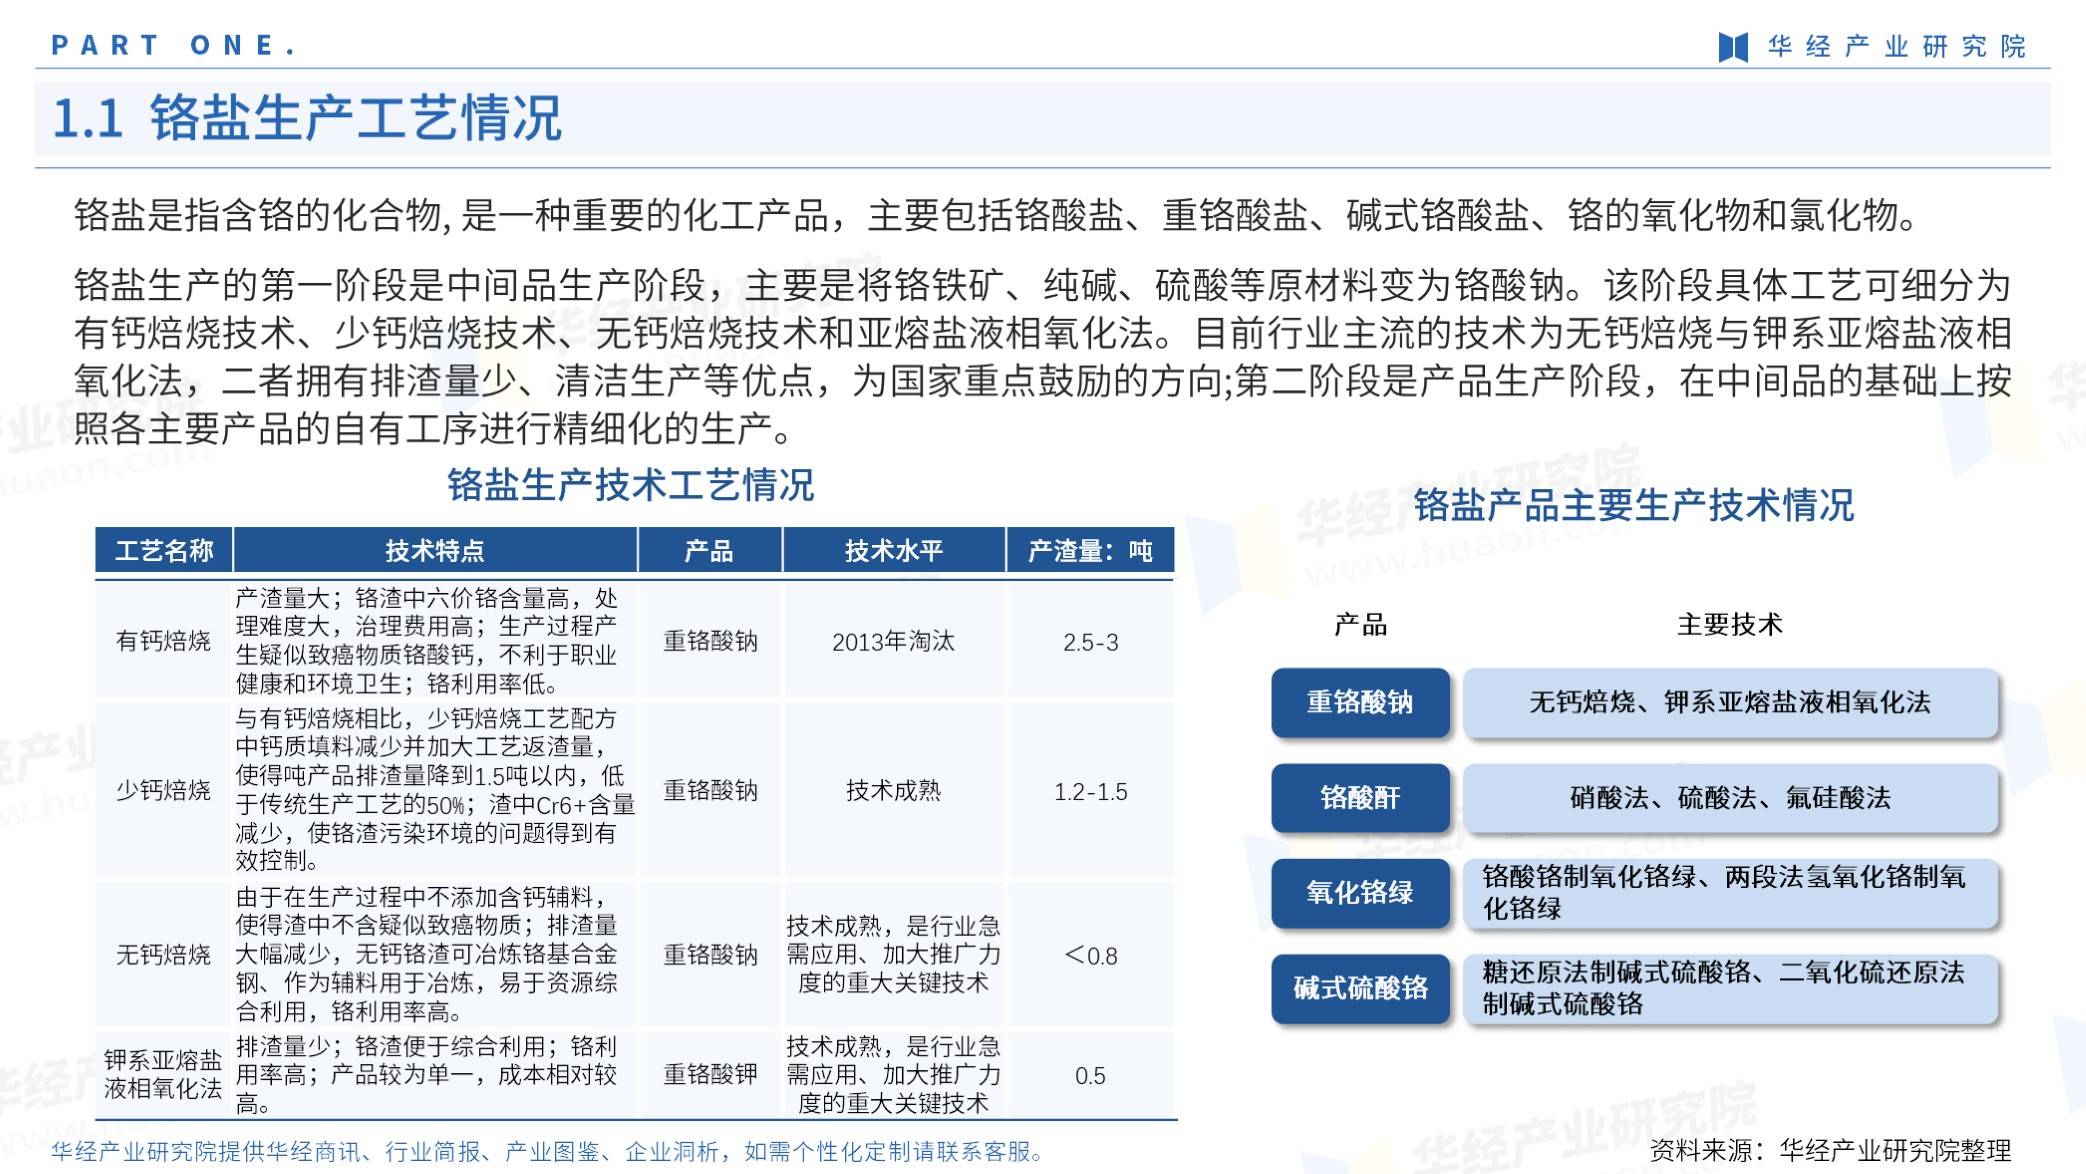The width and height of the screenshot is (2086, 1174).
Task: Click the 2013年淘汰 cell
Action: point(894,642)
